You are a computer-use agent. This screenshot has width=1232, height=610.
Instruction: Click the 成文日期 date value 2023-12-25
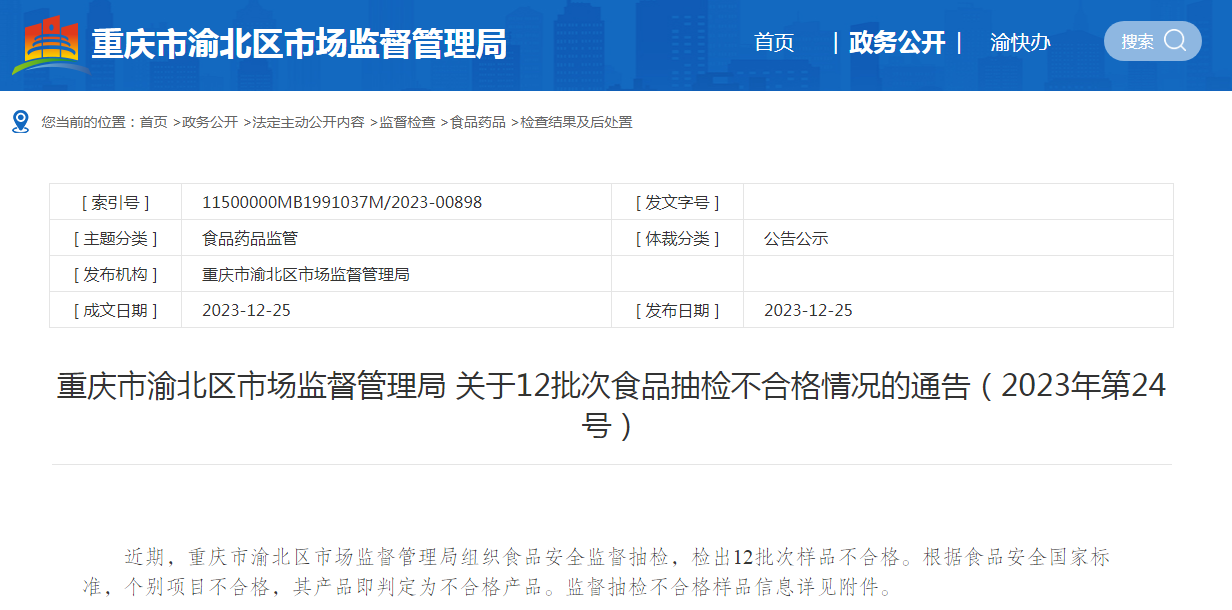pyautogui.click(x=246, y=310)
